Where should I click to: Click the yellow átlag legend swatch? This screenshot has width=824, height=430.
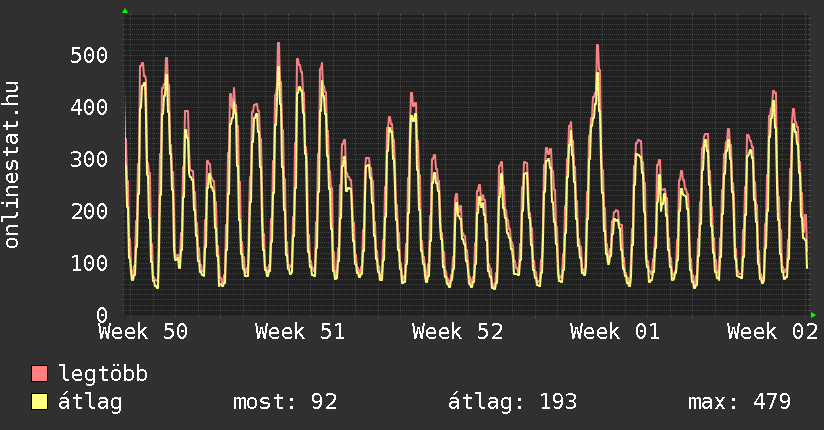point(40,402)
